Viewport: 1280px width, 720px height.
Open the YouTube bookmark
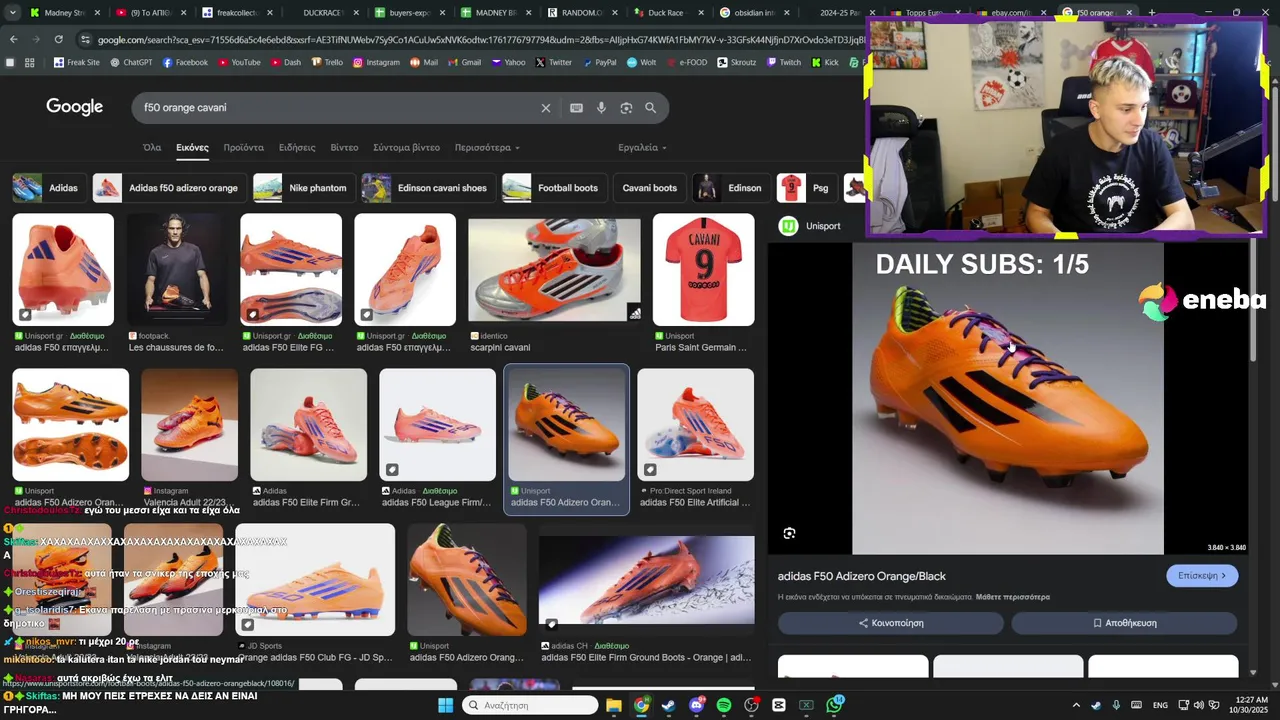click(238, 62)
